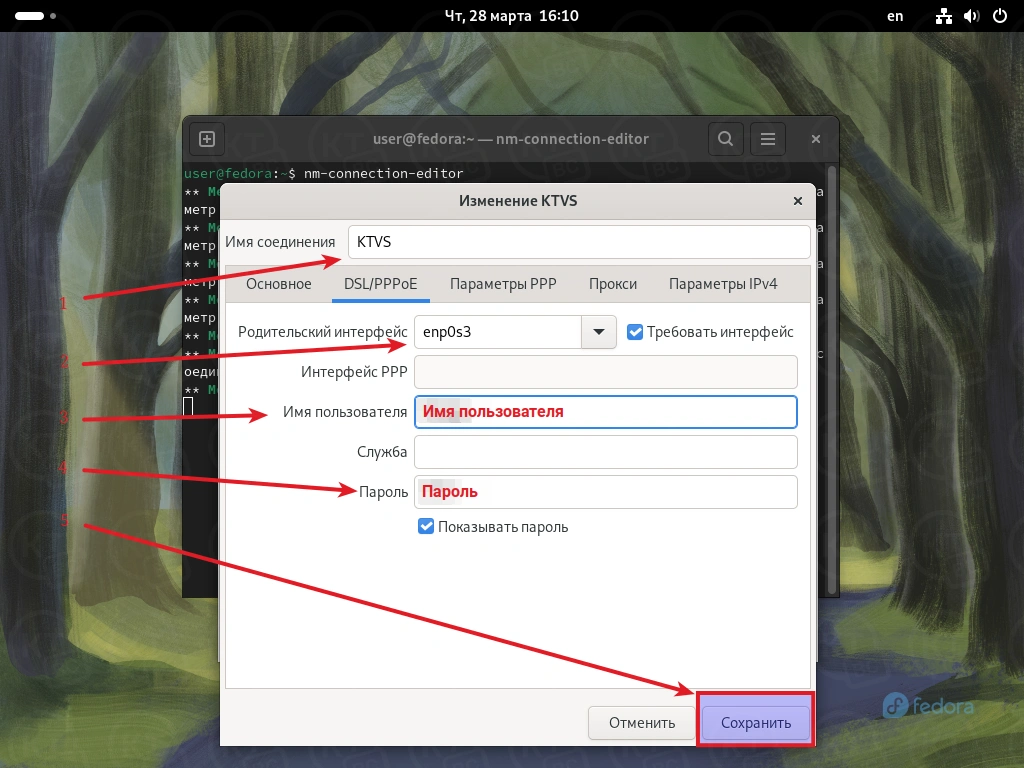Switch to the Параметры PPP tab
1024x768 pixels.
(503, 284)
